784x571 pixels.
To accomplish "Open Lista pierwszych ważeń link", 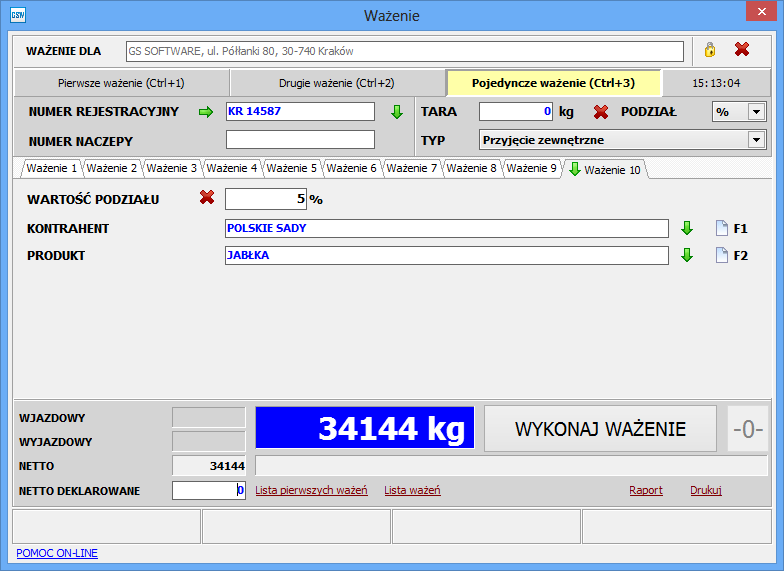I will 311,490.
